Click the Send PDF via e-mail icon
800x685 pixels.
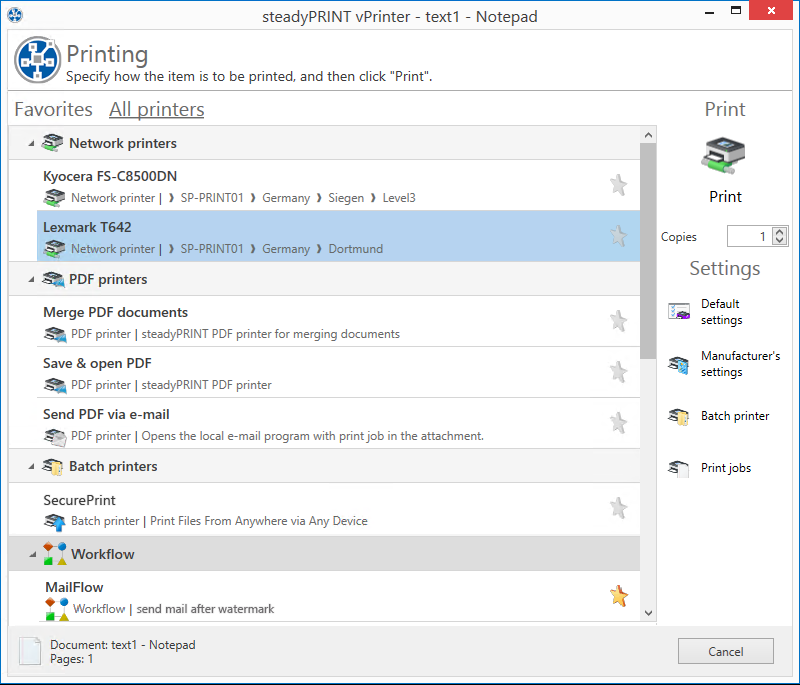click(55, 436)
